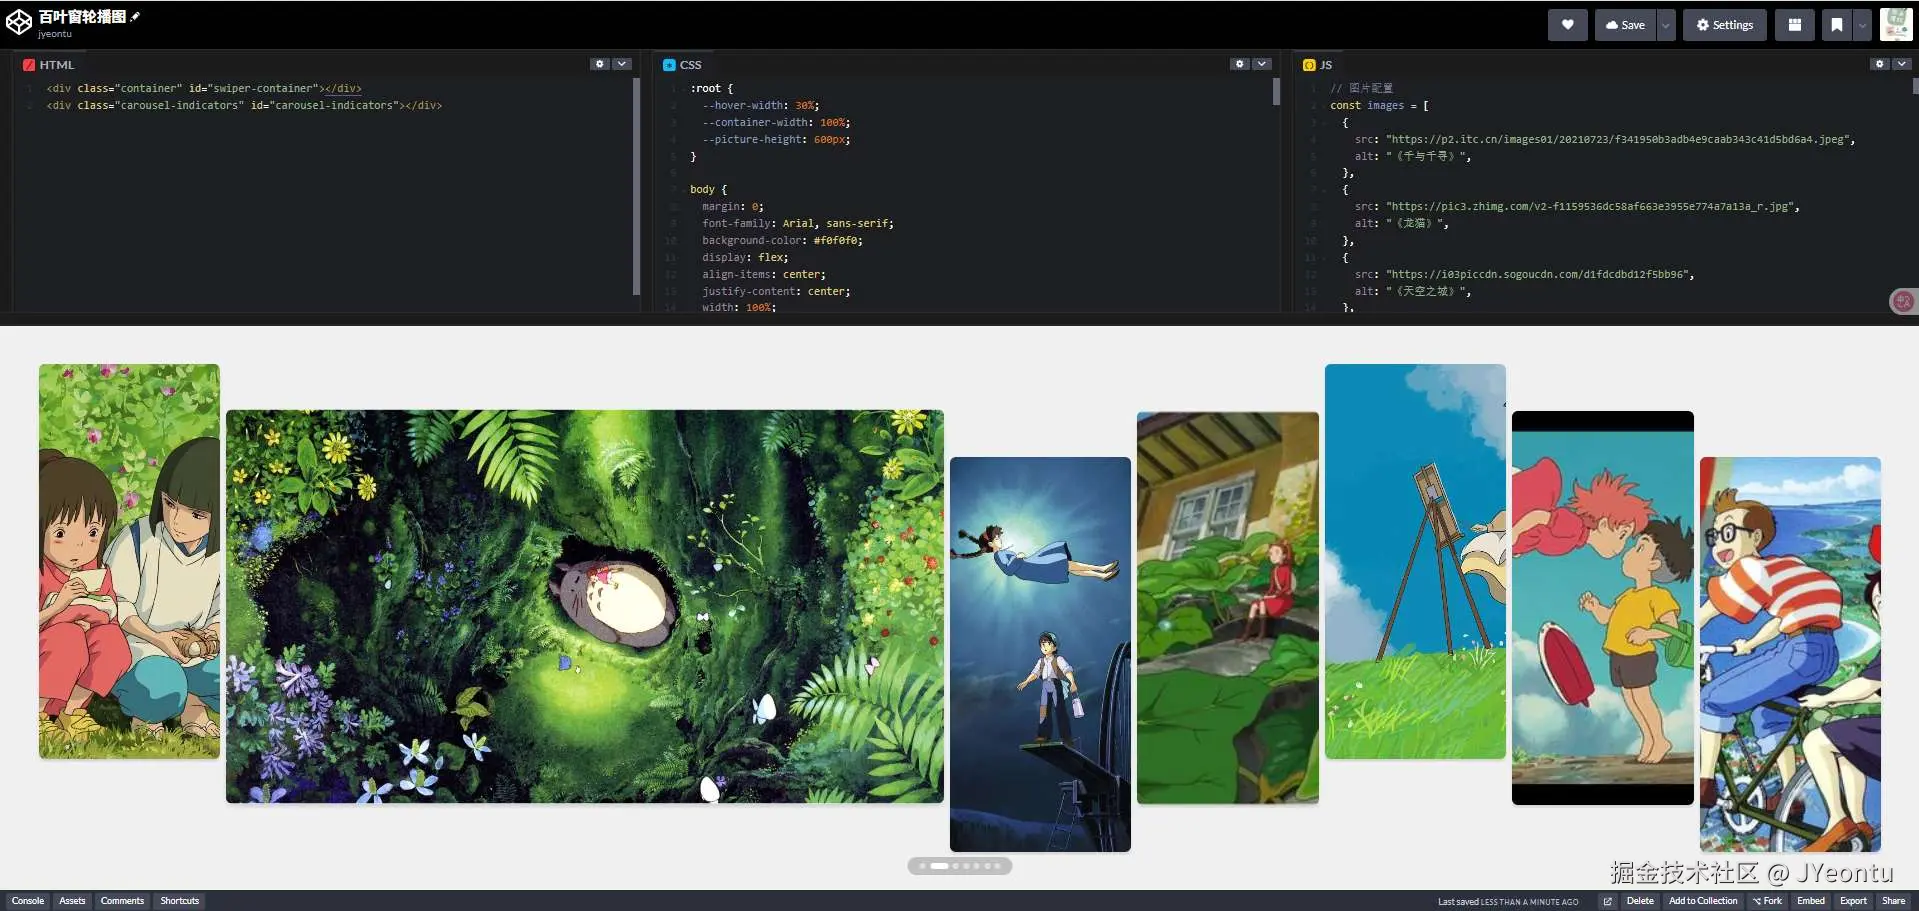The height and width of the screenshot is (911, 1919).
Task: Expand the JS editor options chevron
Action: 1902,64
